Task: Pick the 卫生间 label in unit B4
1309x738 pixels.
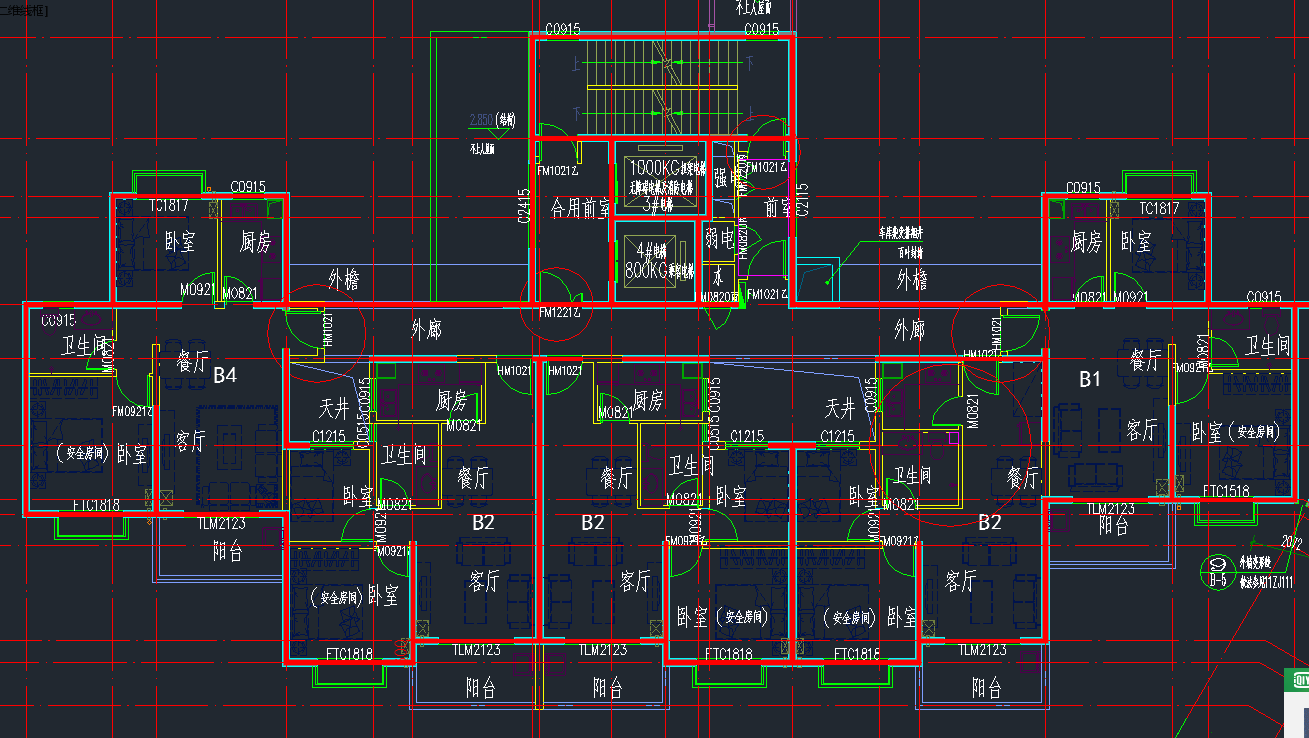Action: [x=84, y=346]
